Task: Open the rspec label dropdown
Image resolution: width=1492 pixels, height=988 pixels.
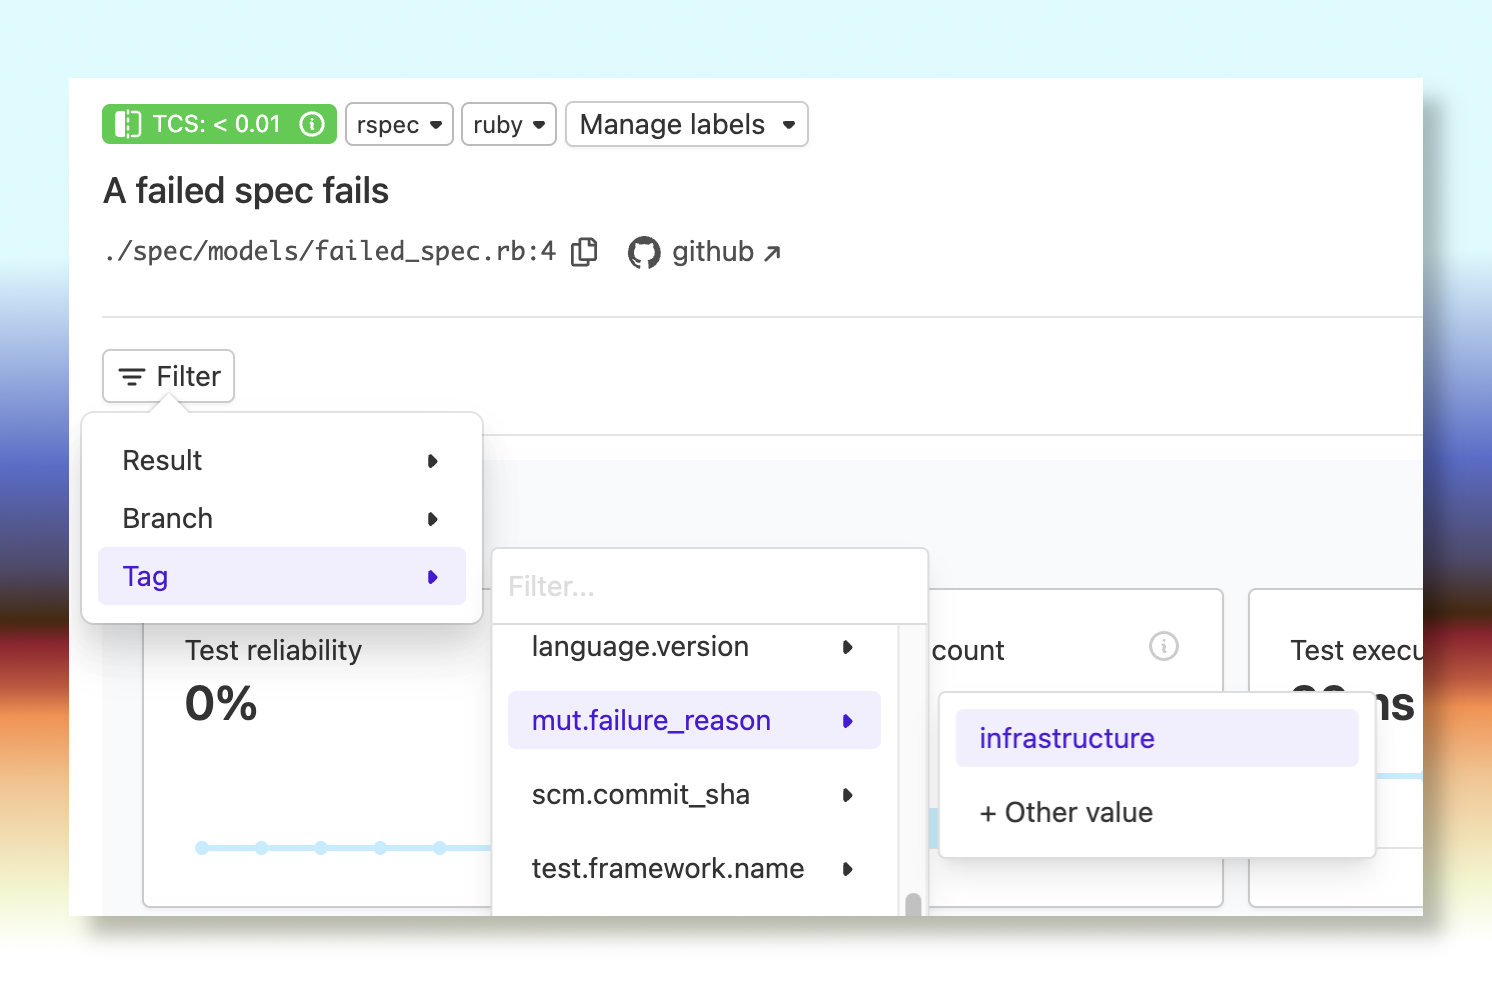Action: point(399,125)
